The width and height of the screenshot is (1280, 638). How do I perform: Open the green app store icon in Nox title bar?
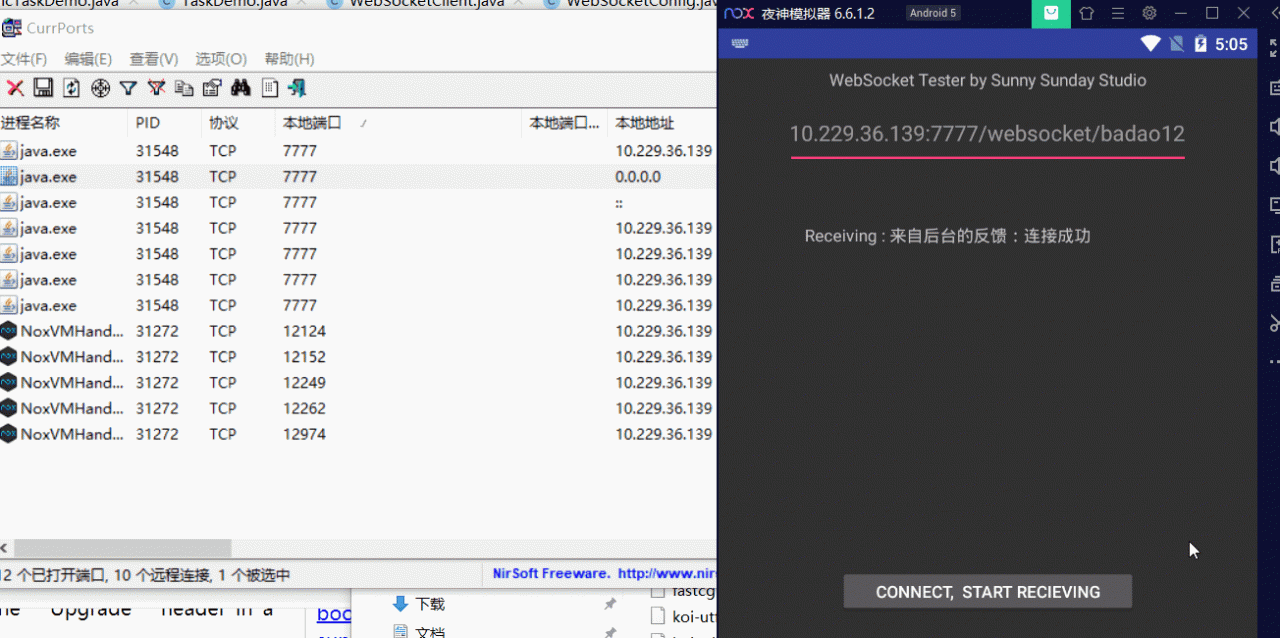click(x=1051, y=13)
